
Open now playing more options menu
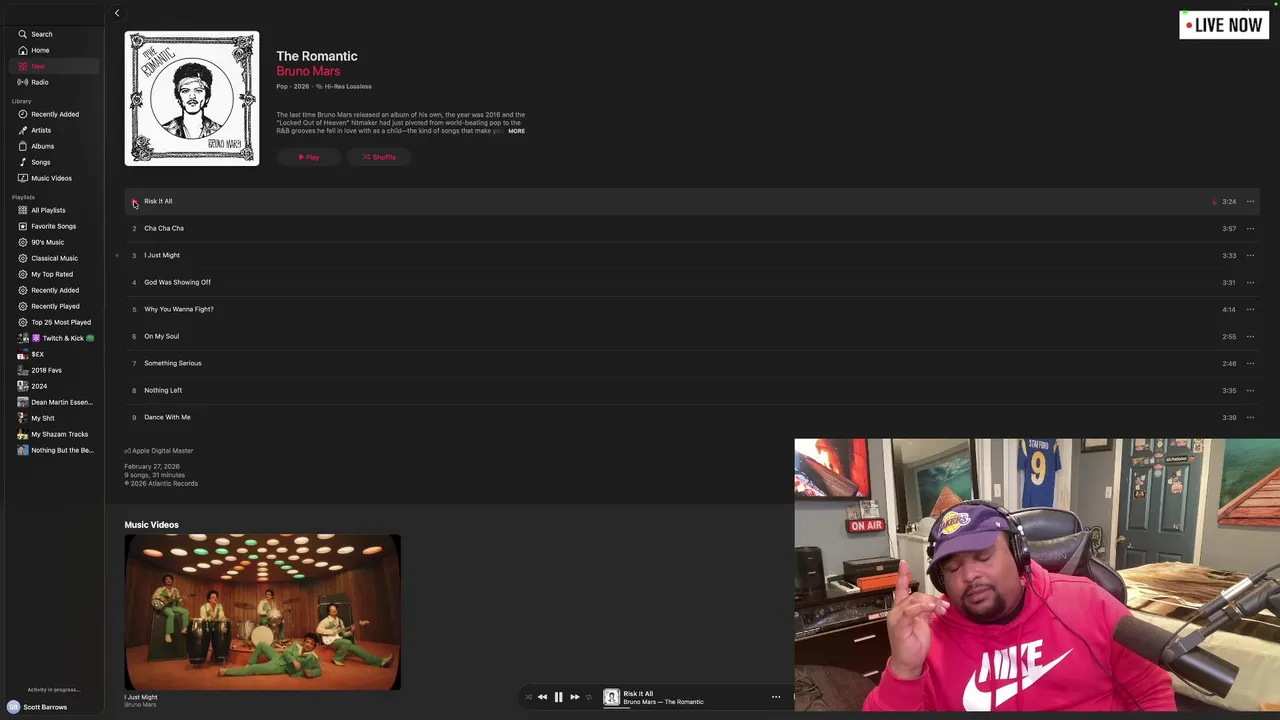pyautogui.click(x=776, y=697)
